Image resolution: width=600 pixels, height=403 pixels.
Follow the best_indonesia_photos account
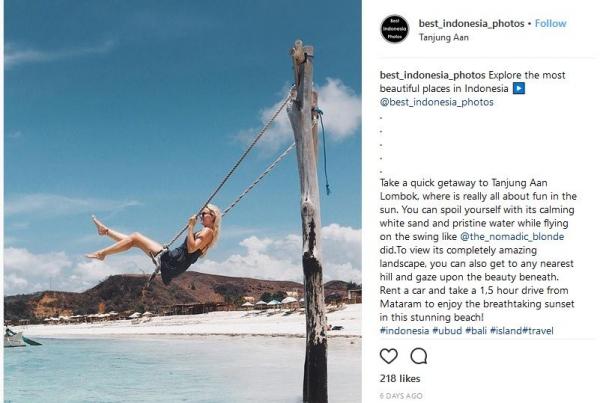[550, 23]
